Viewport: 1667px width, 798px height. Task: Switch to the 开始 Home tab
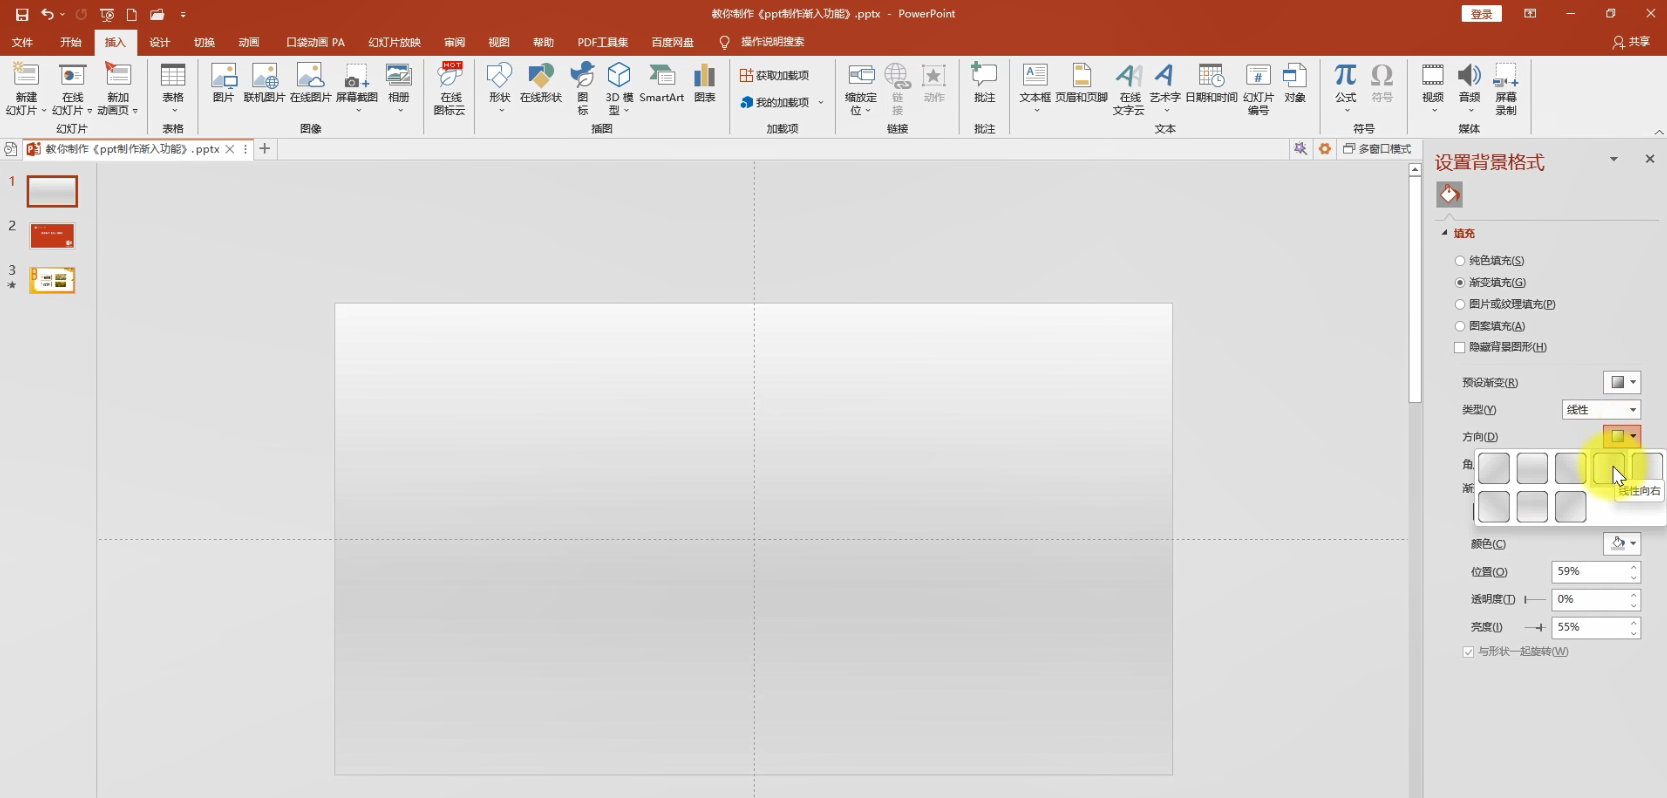(70, 42)
